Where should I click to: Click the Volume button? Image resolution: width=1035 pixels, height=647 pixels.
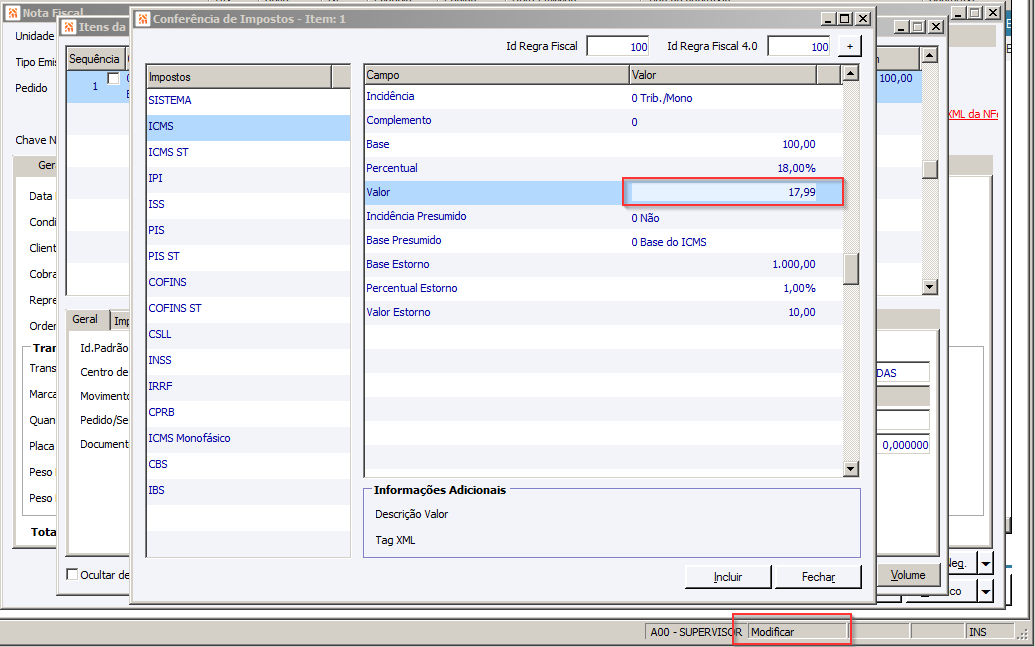(908, 575)
